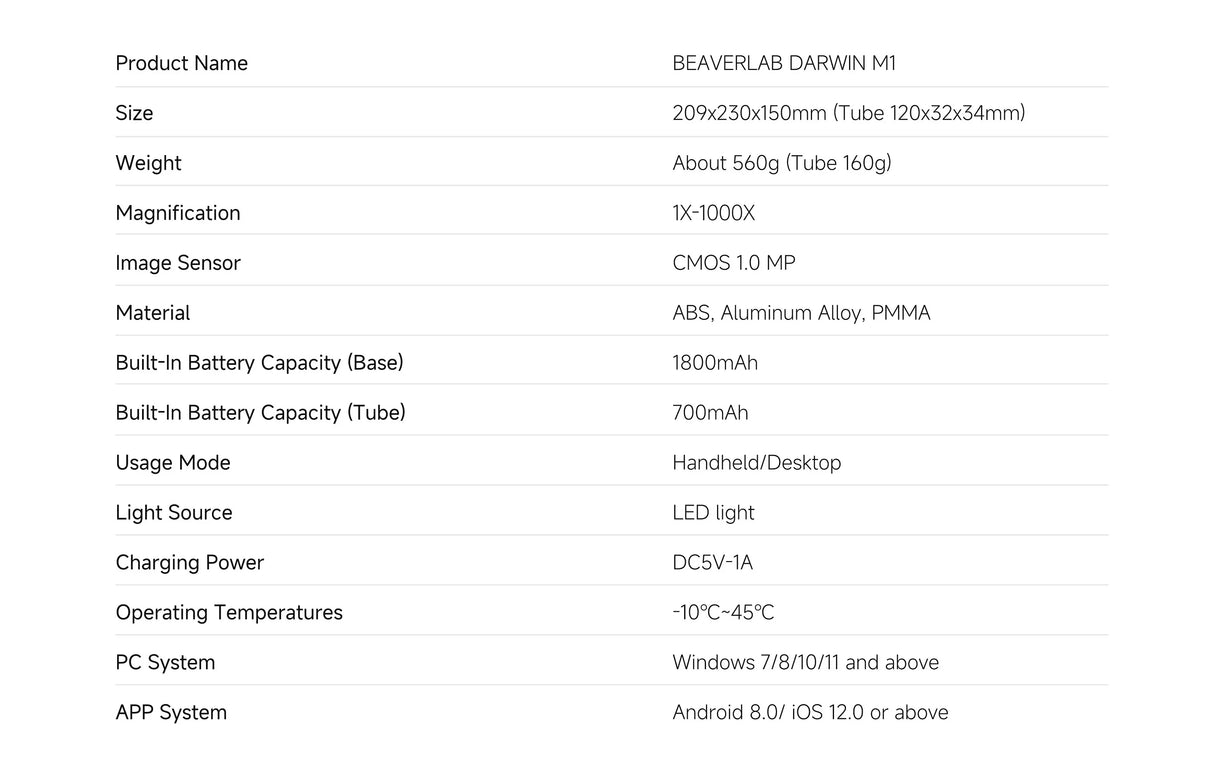
Task: Click the DC5V-1A charging power value
Action: [712, 563]
